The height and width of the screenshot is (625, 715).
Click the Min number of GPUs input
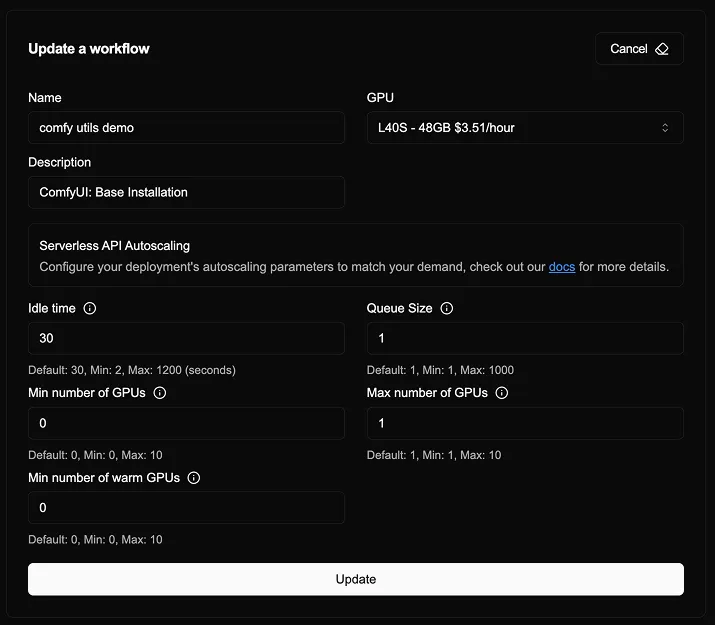pos(186,423)
